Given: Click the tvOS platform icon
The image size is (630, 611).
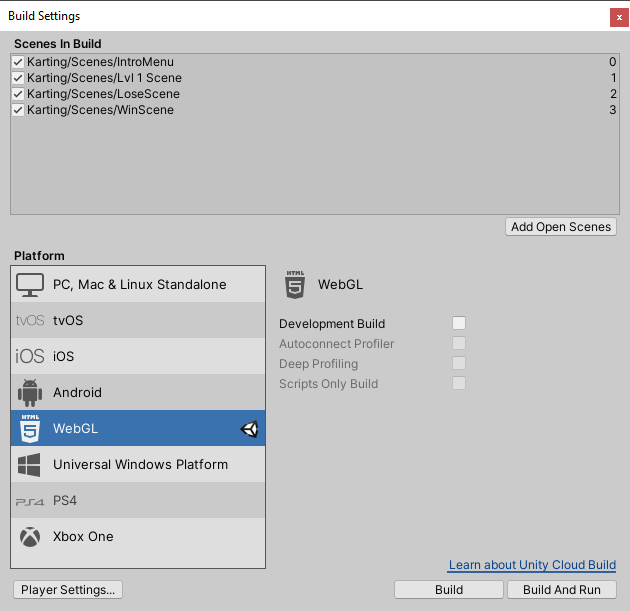Looking at the screenshot, I should point(30,321).
